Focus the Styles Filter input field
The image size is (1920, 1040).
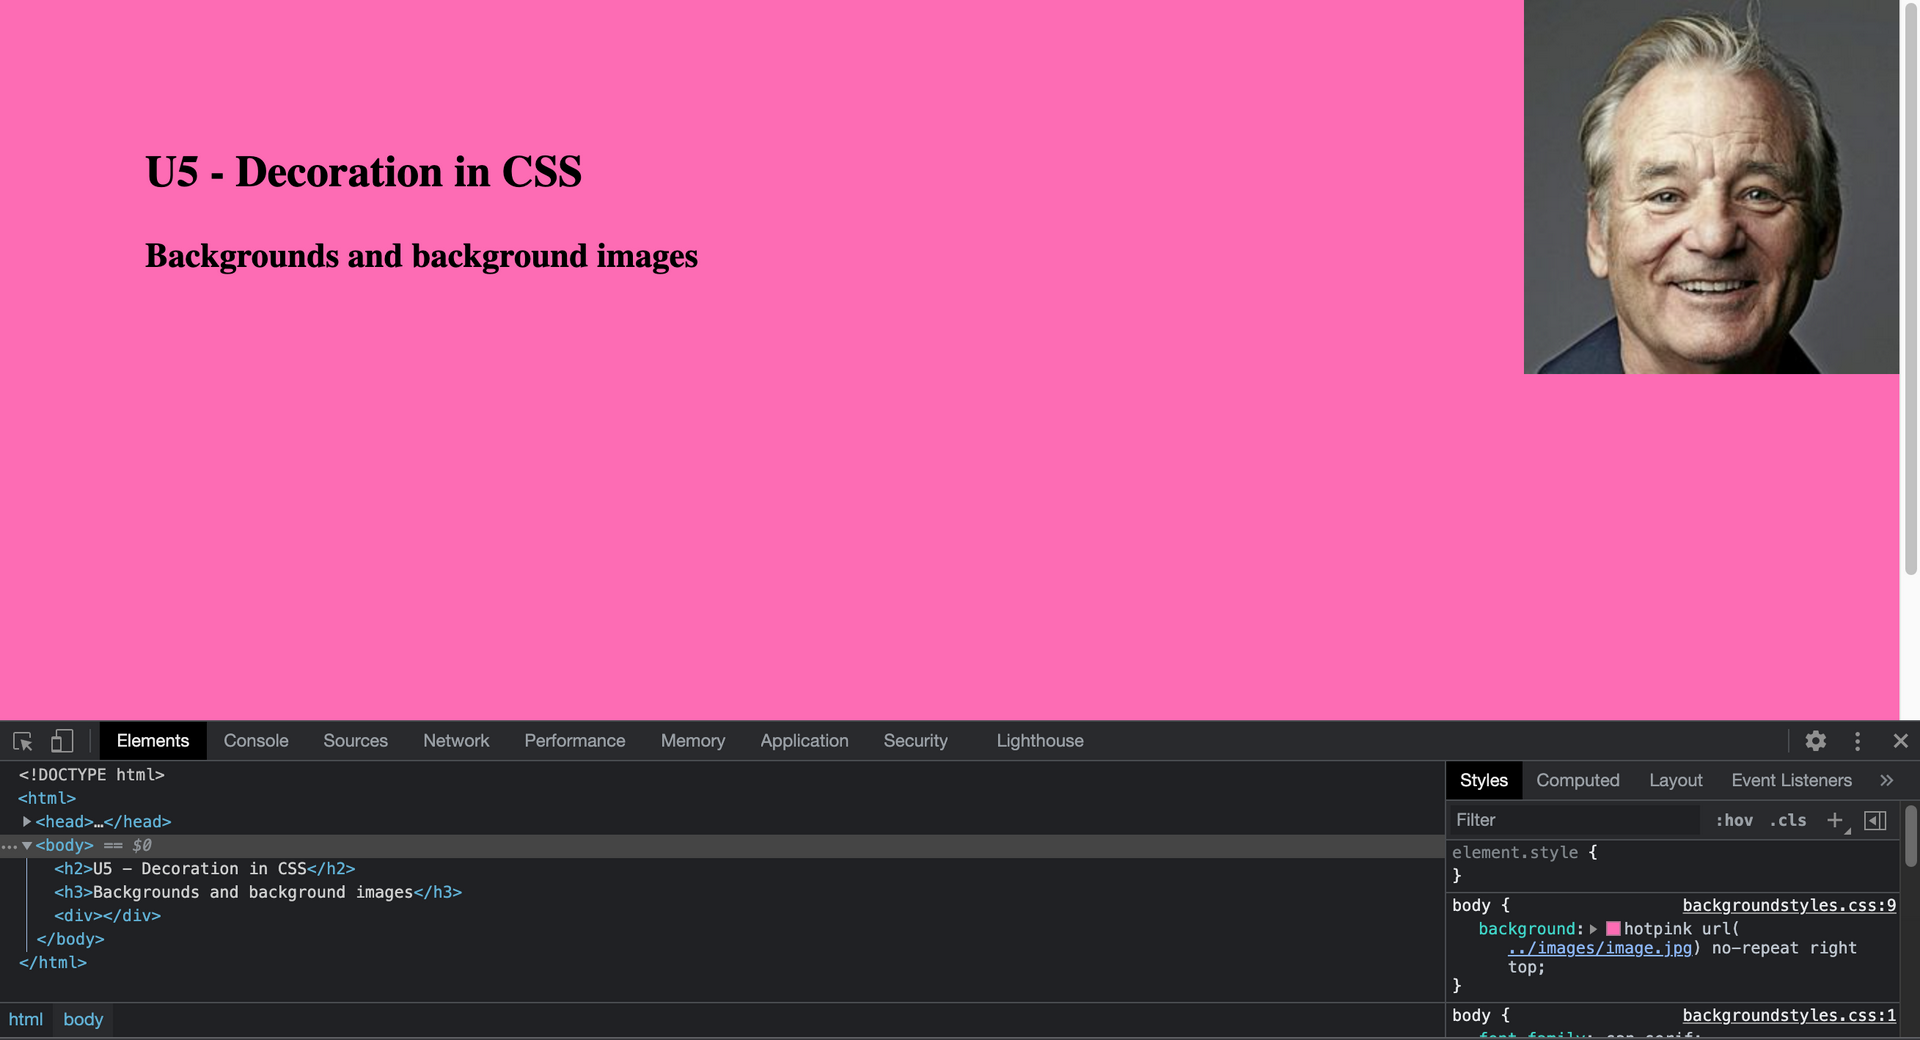(1575, 820)
